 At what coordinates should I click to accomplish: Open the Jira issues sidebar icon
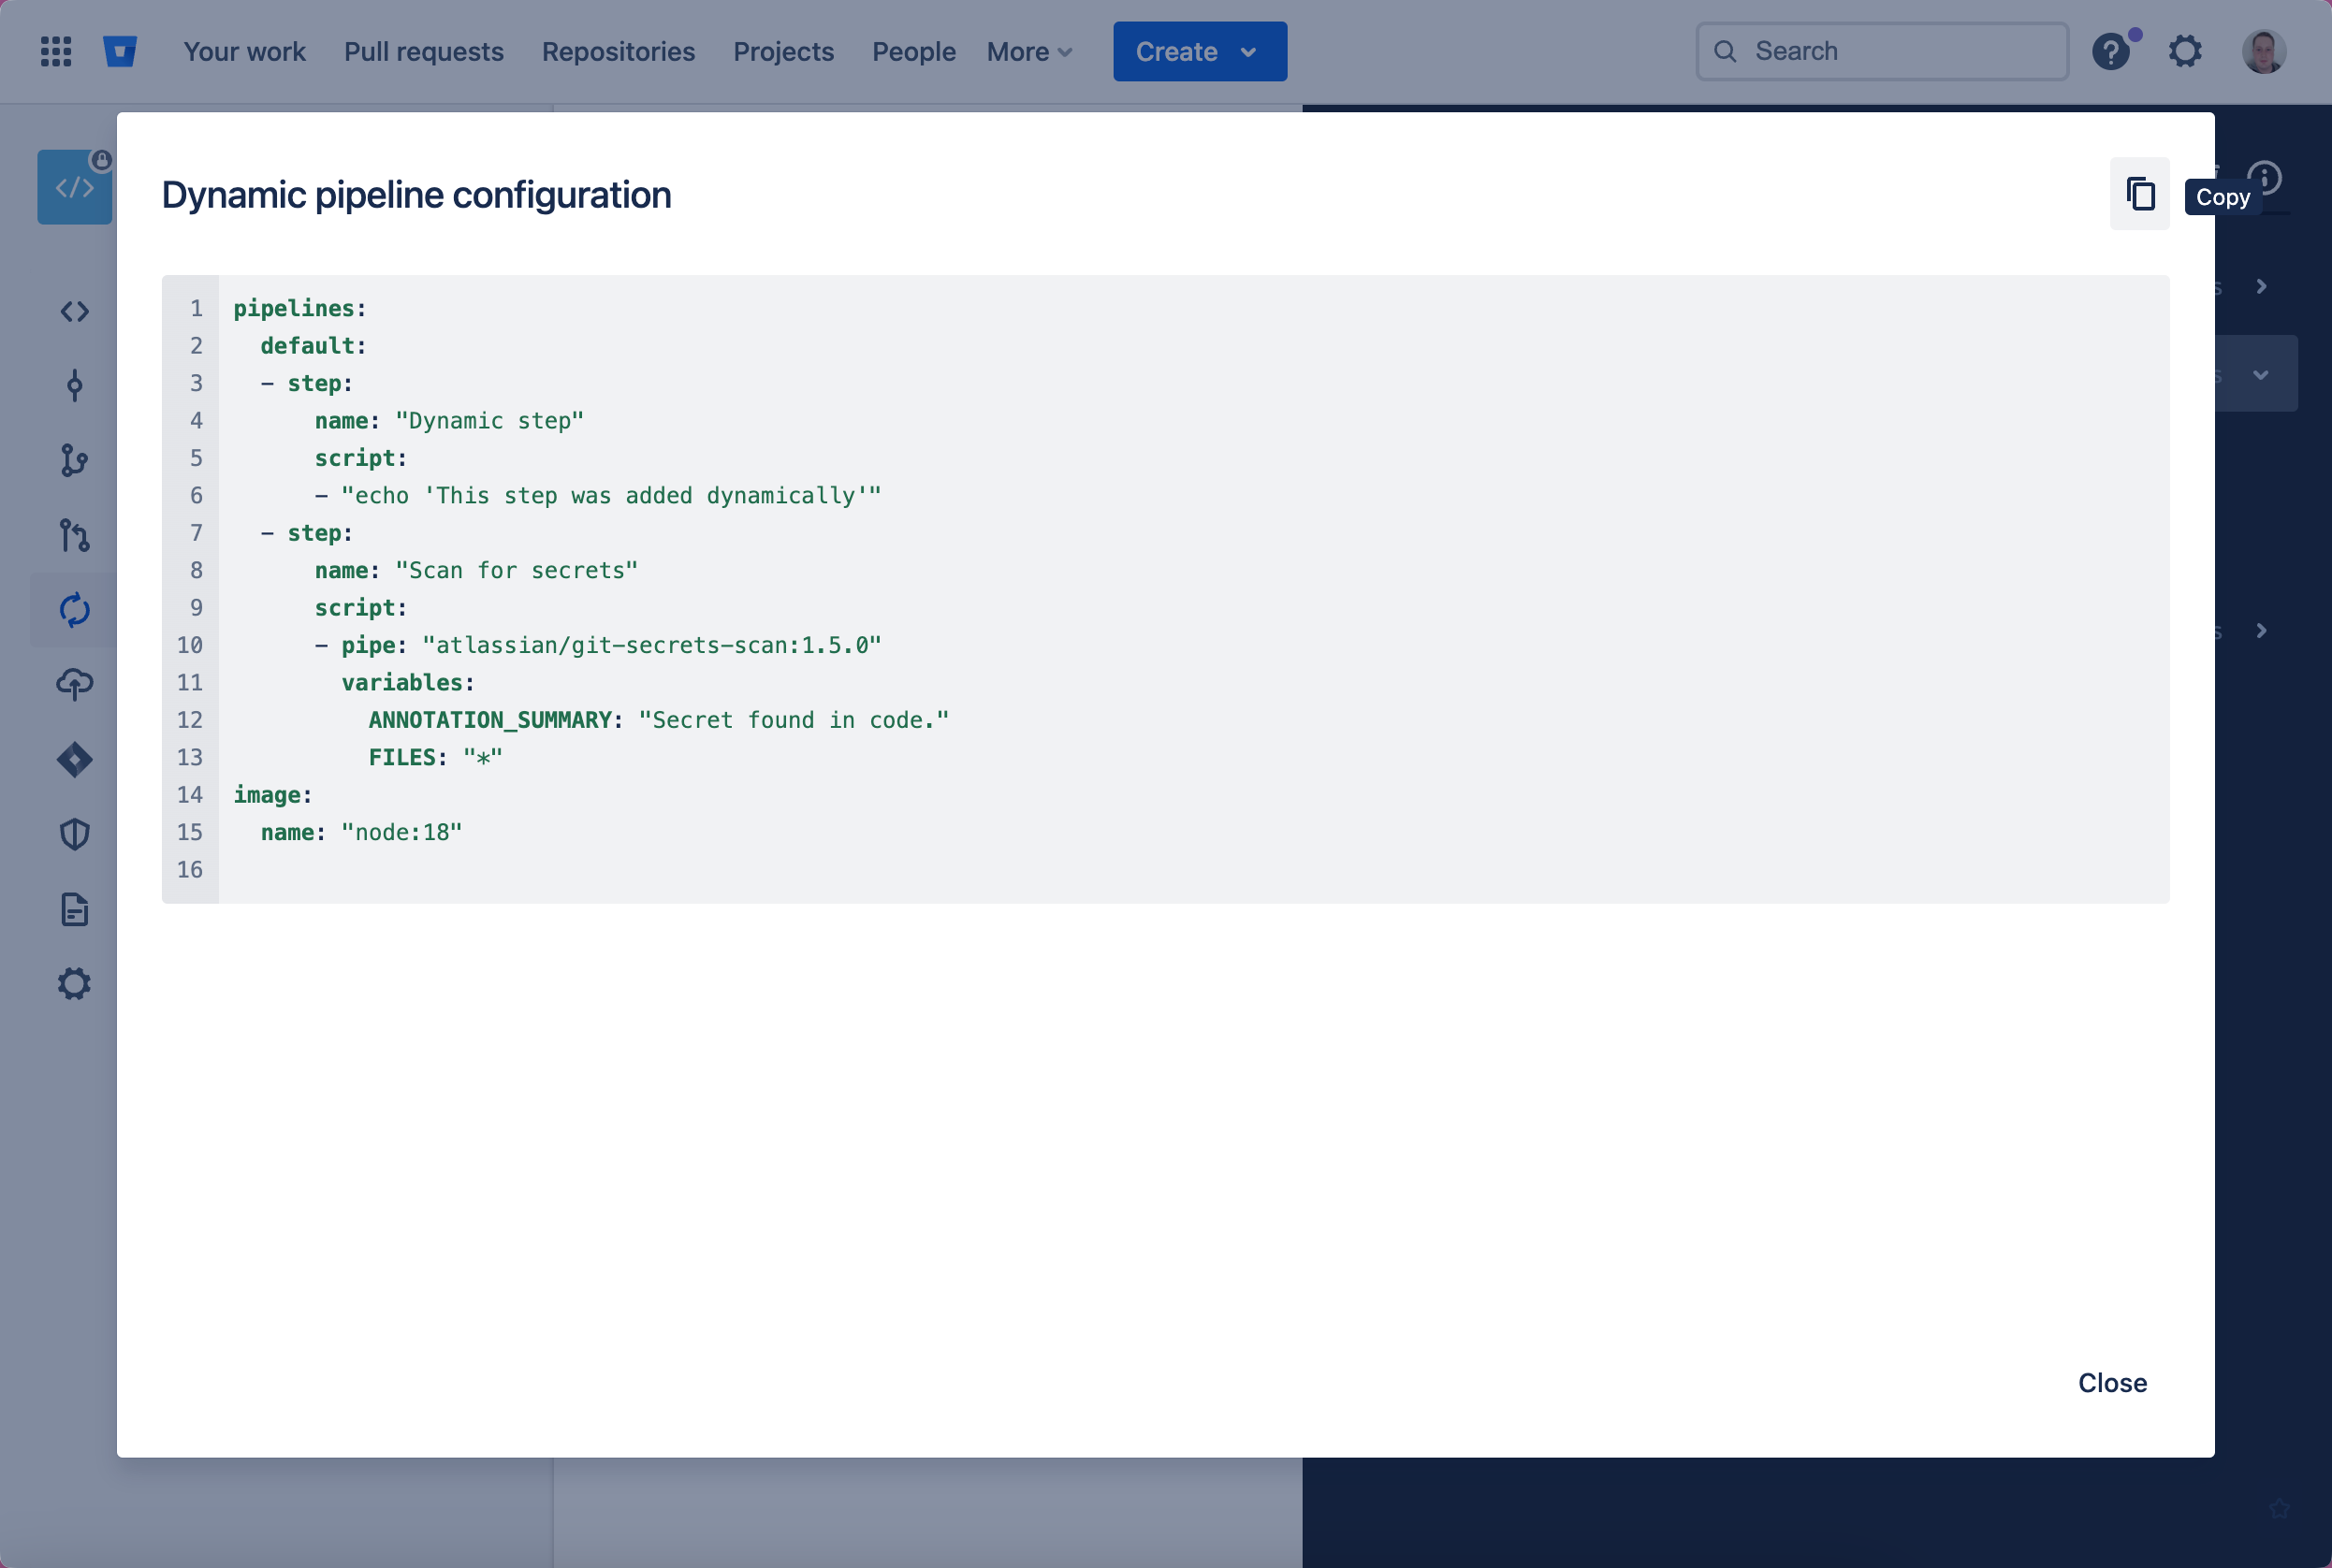75,760
